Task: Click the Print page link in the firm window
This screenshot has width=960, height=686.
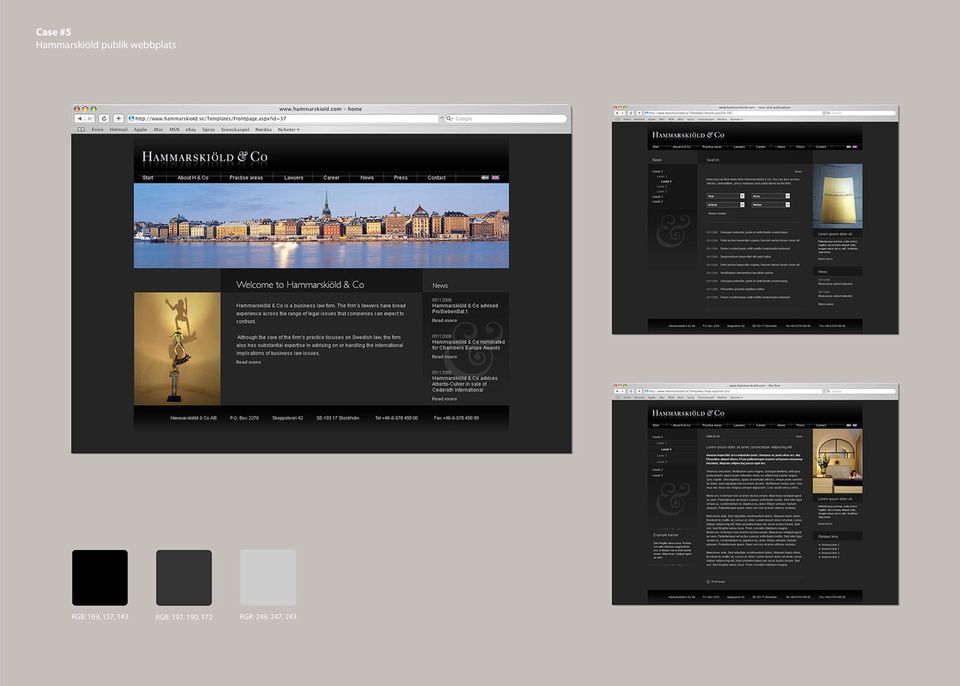Action: click(718, 581)
